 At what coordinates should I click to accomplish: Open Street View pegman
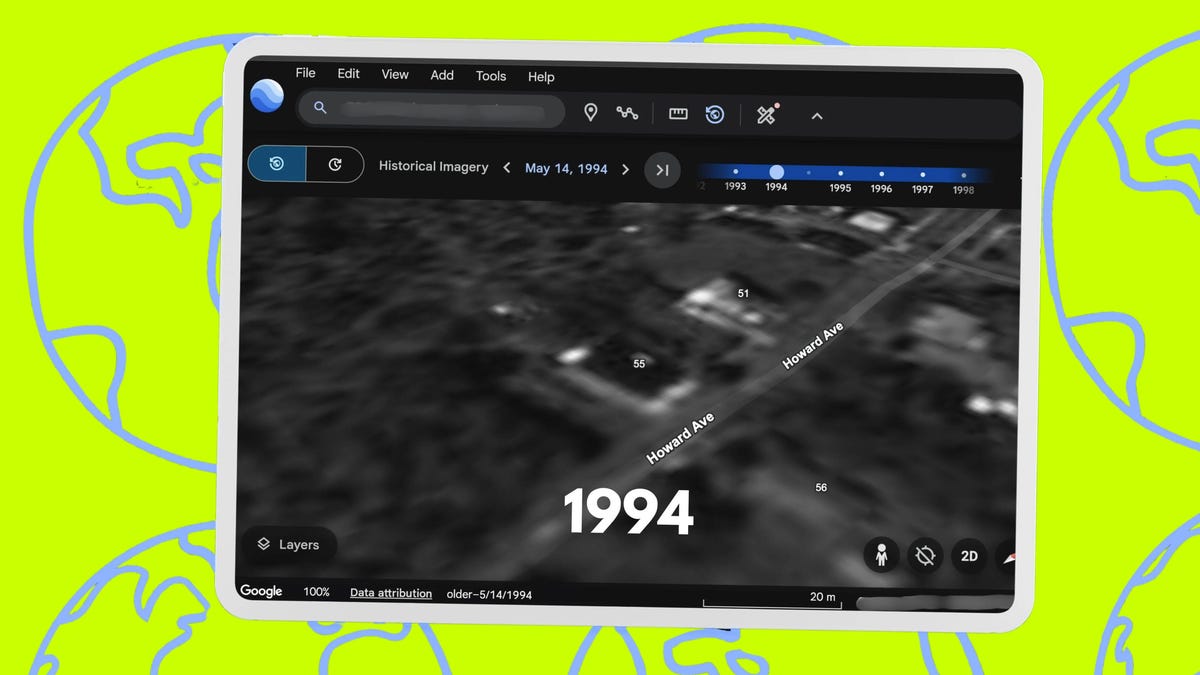881,555
